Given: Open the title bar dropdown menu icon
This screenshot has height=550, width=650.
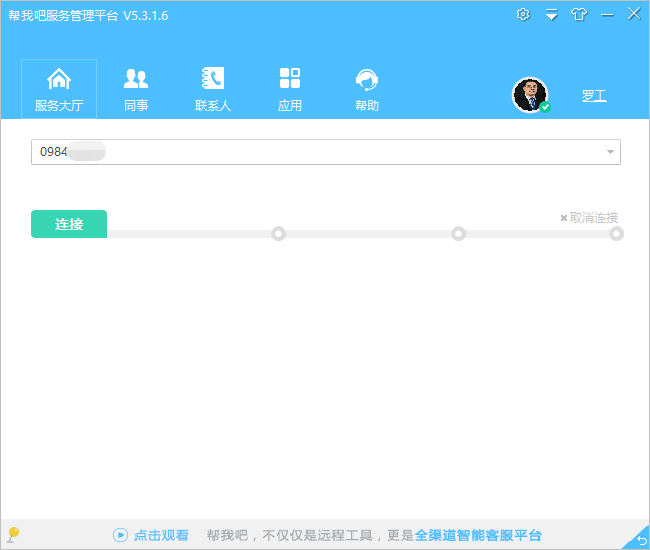Looking at the screenshot, I should (x=551, y=15).
